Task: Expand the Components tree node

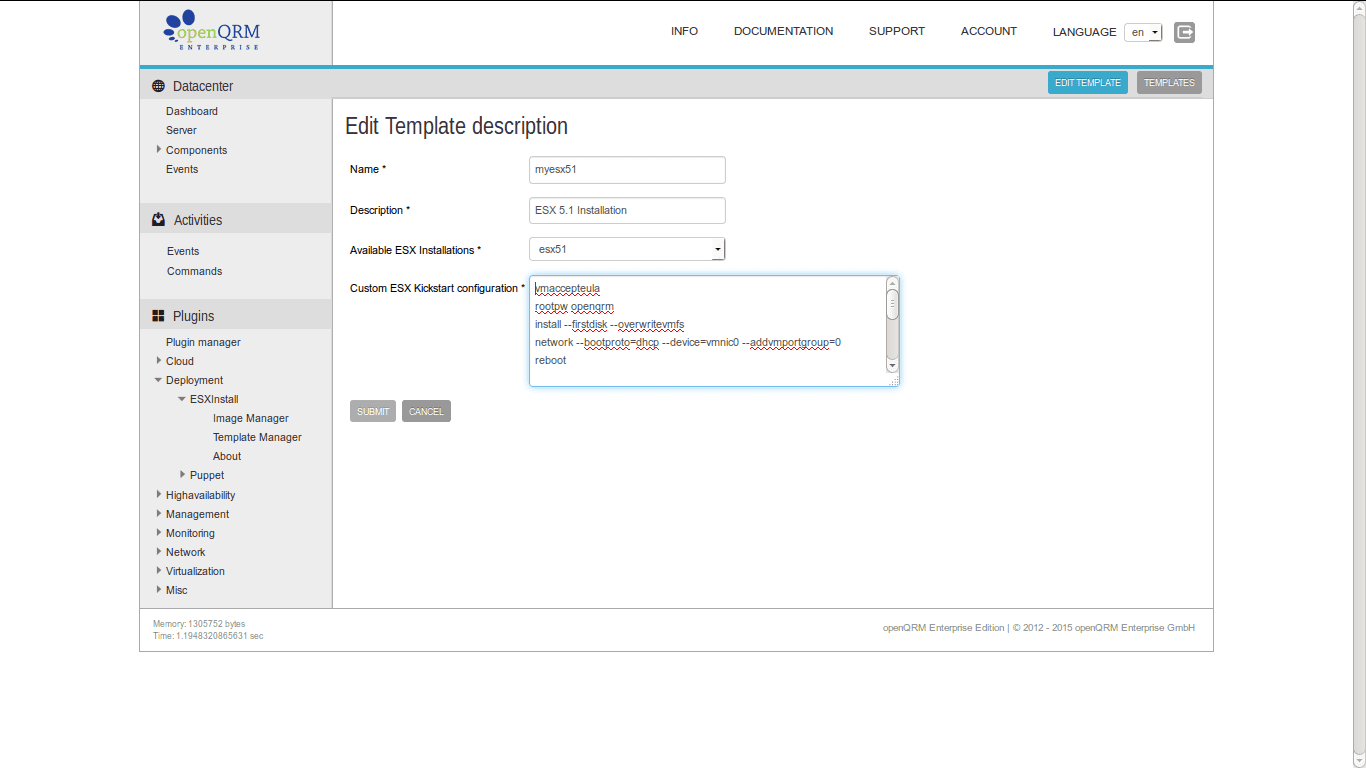Action: tap(158, 149)
